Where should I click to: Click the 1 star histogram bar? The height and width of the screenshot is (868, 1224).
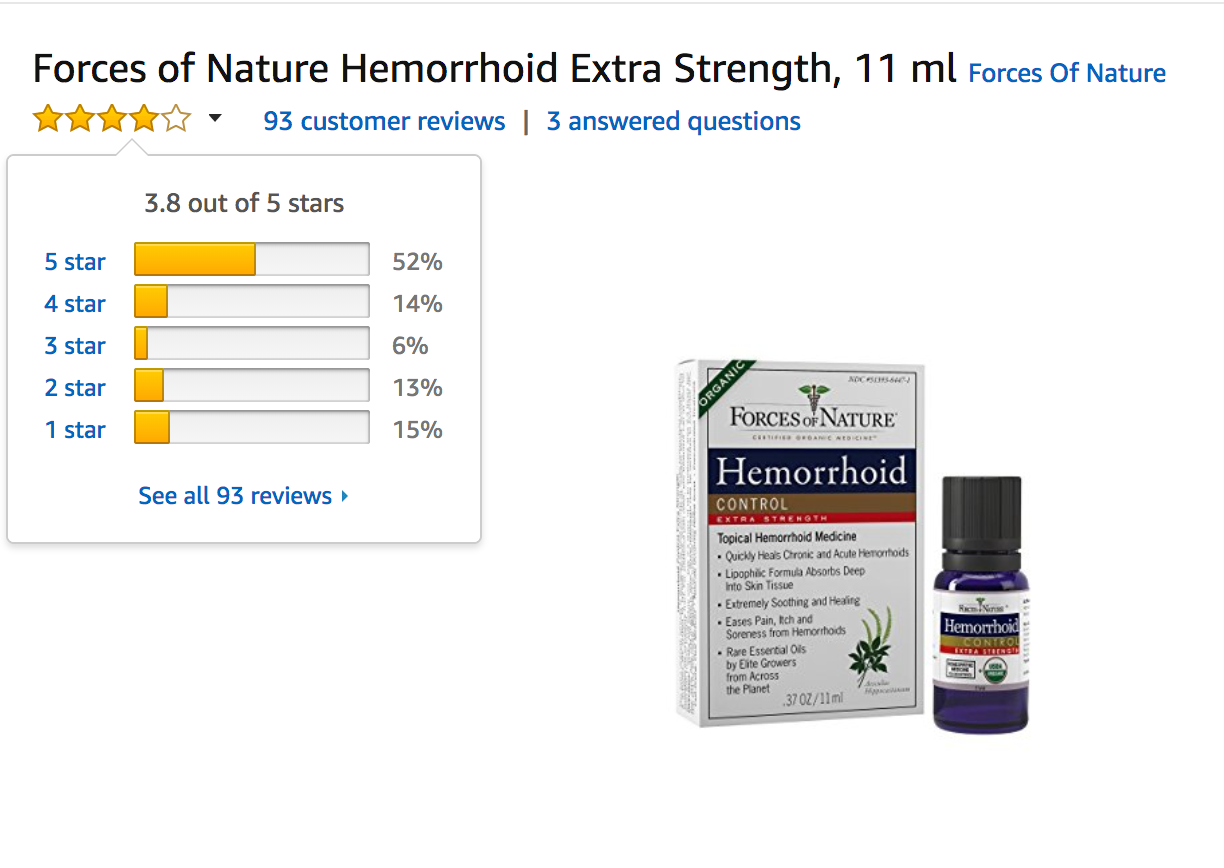click(252, 428)
